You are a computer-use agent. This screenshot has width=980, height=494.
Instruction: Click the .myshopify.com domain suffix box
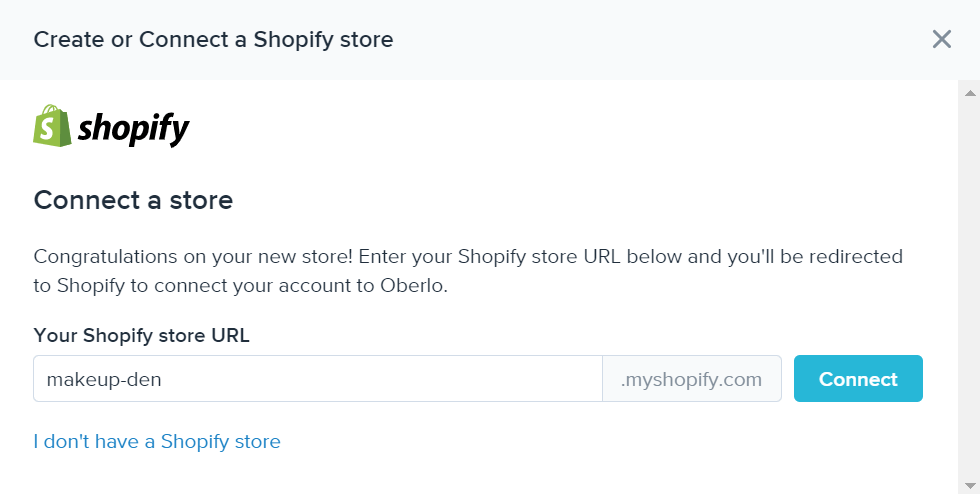(692, 379)
